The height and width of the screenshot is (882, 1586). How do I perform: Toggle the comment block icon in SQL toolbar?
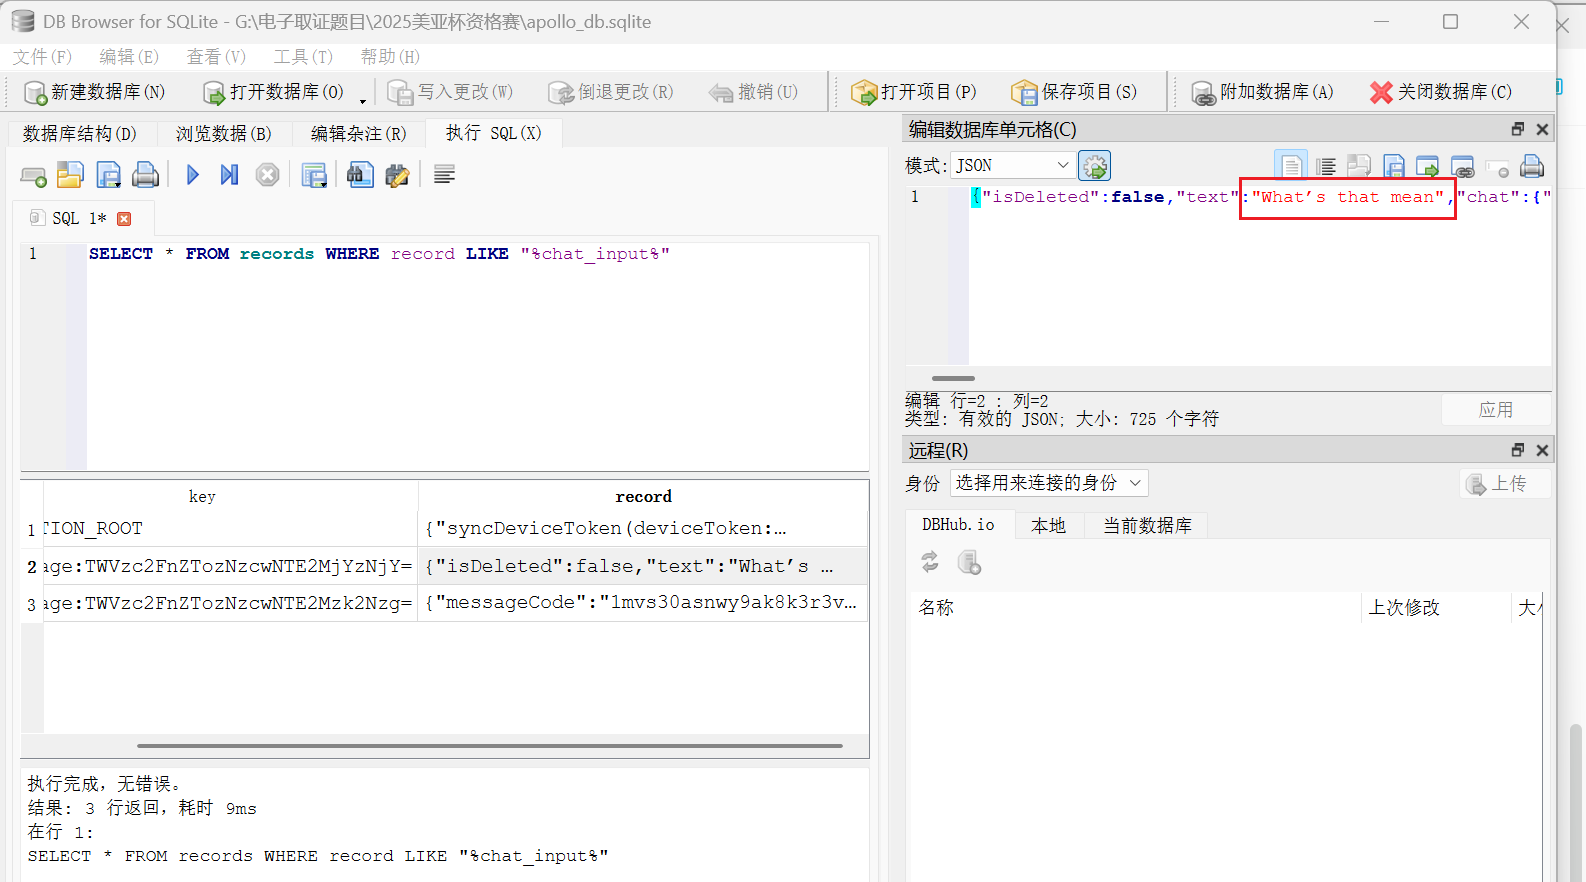point(445,175)
